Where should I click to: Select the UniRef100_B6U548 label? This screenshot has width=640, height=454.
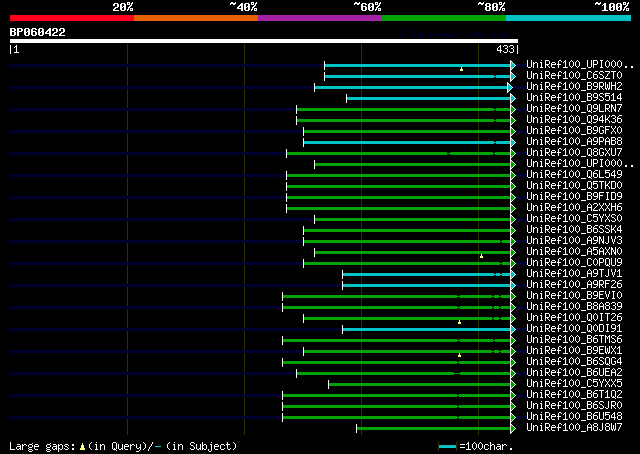pos(574,417)
